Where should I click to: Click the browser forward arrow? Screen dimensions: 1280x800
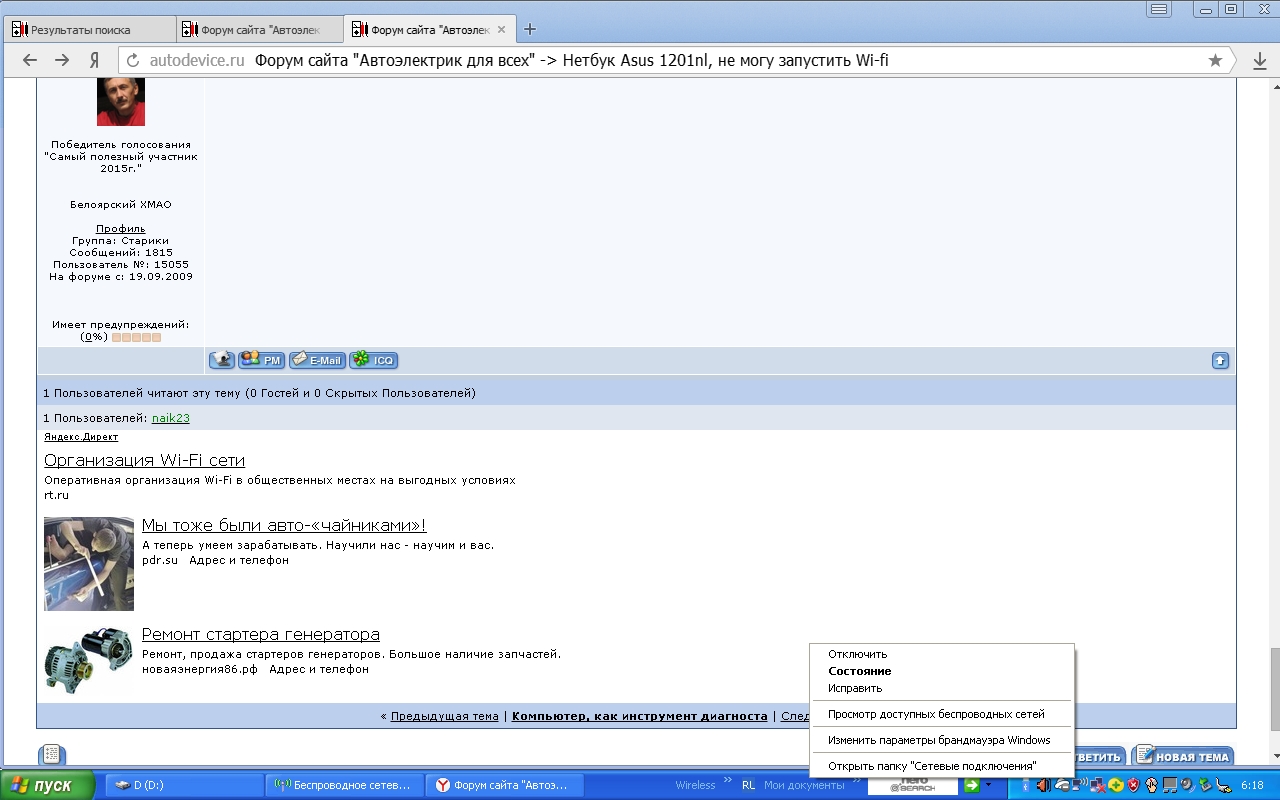tap(62, 61)
